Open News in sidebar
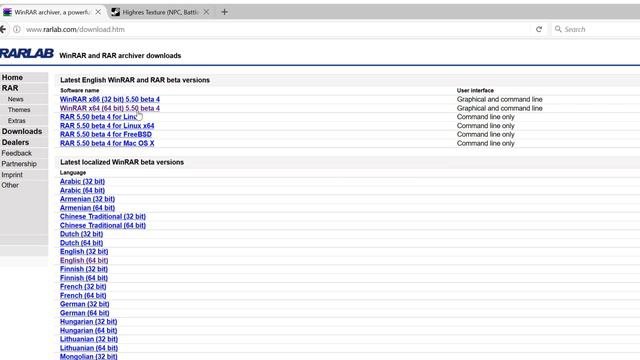Screen dimensions: 640x360 point(16,99)
